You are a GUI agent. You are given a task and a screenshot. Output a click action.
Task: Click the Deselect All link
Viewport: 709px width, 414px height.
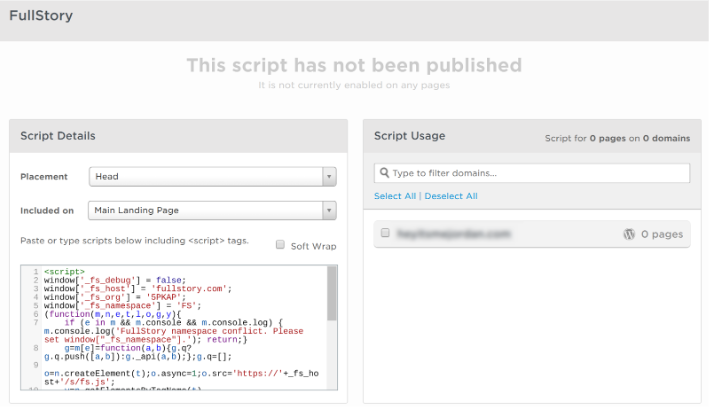pyautogui.click(x=451, y=196)
